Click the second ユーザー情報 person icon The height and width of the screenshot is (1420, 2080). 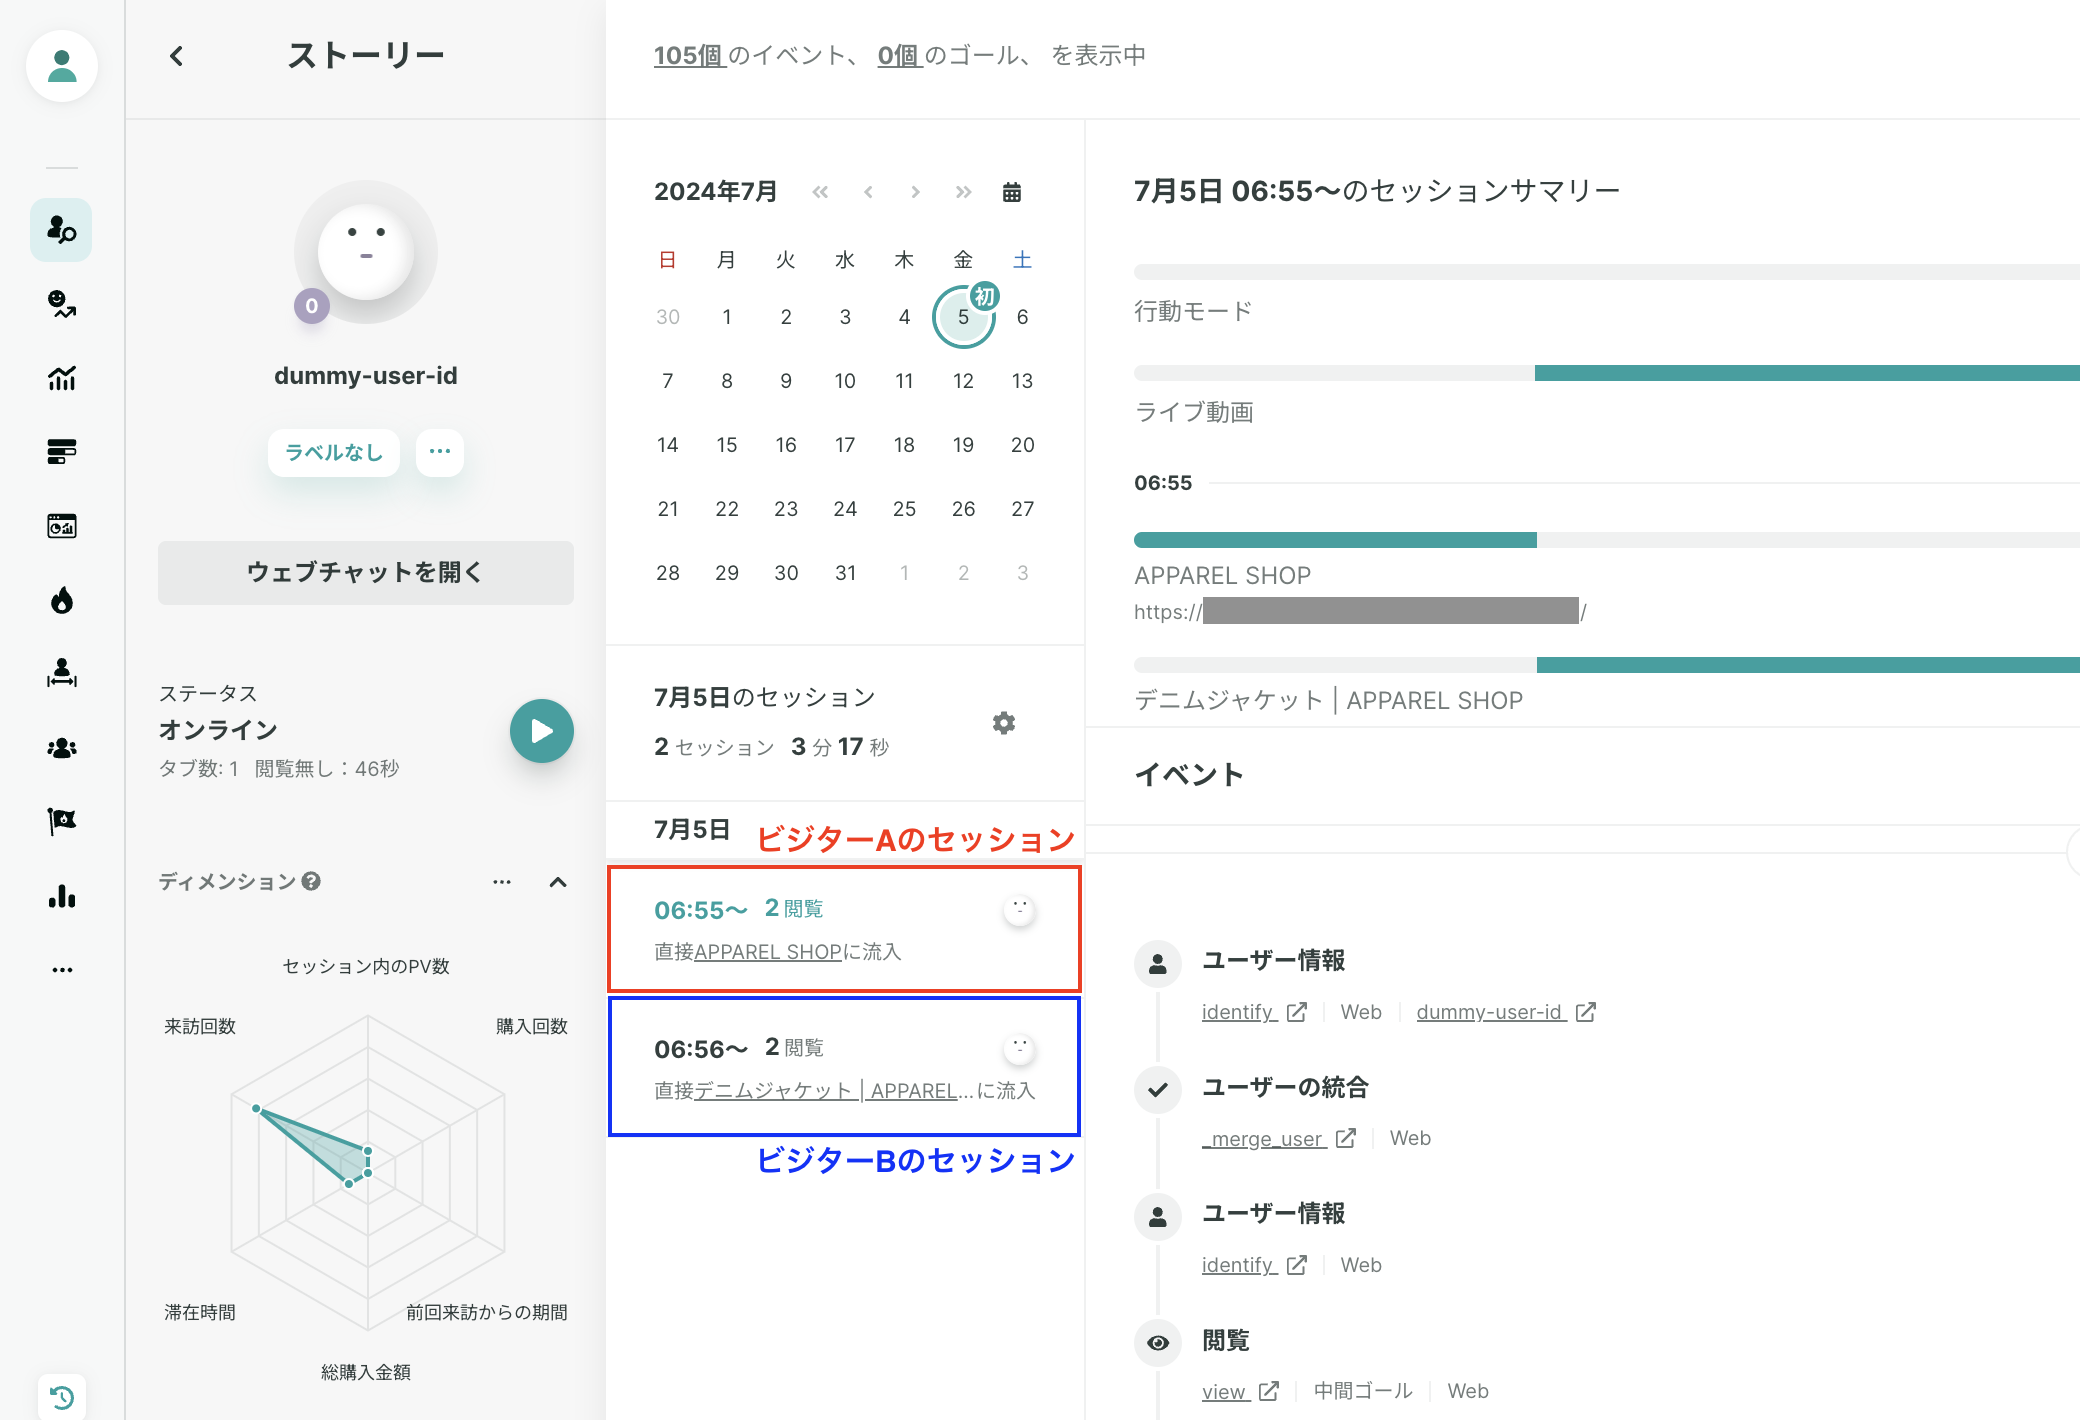coord(1158,1217)
